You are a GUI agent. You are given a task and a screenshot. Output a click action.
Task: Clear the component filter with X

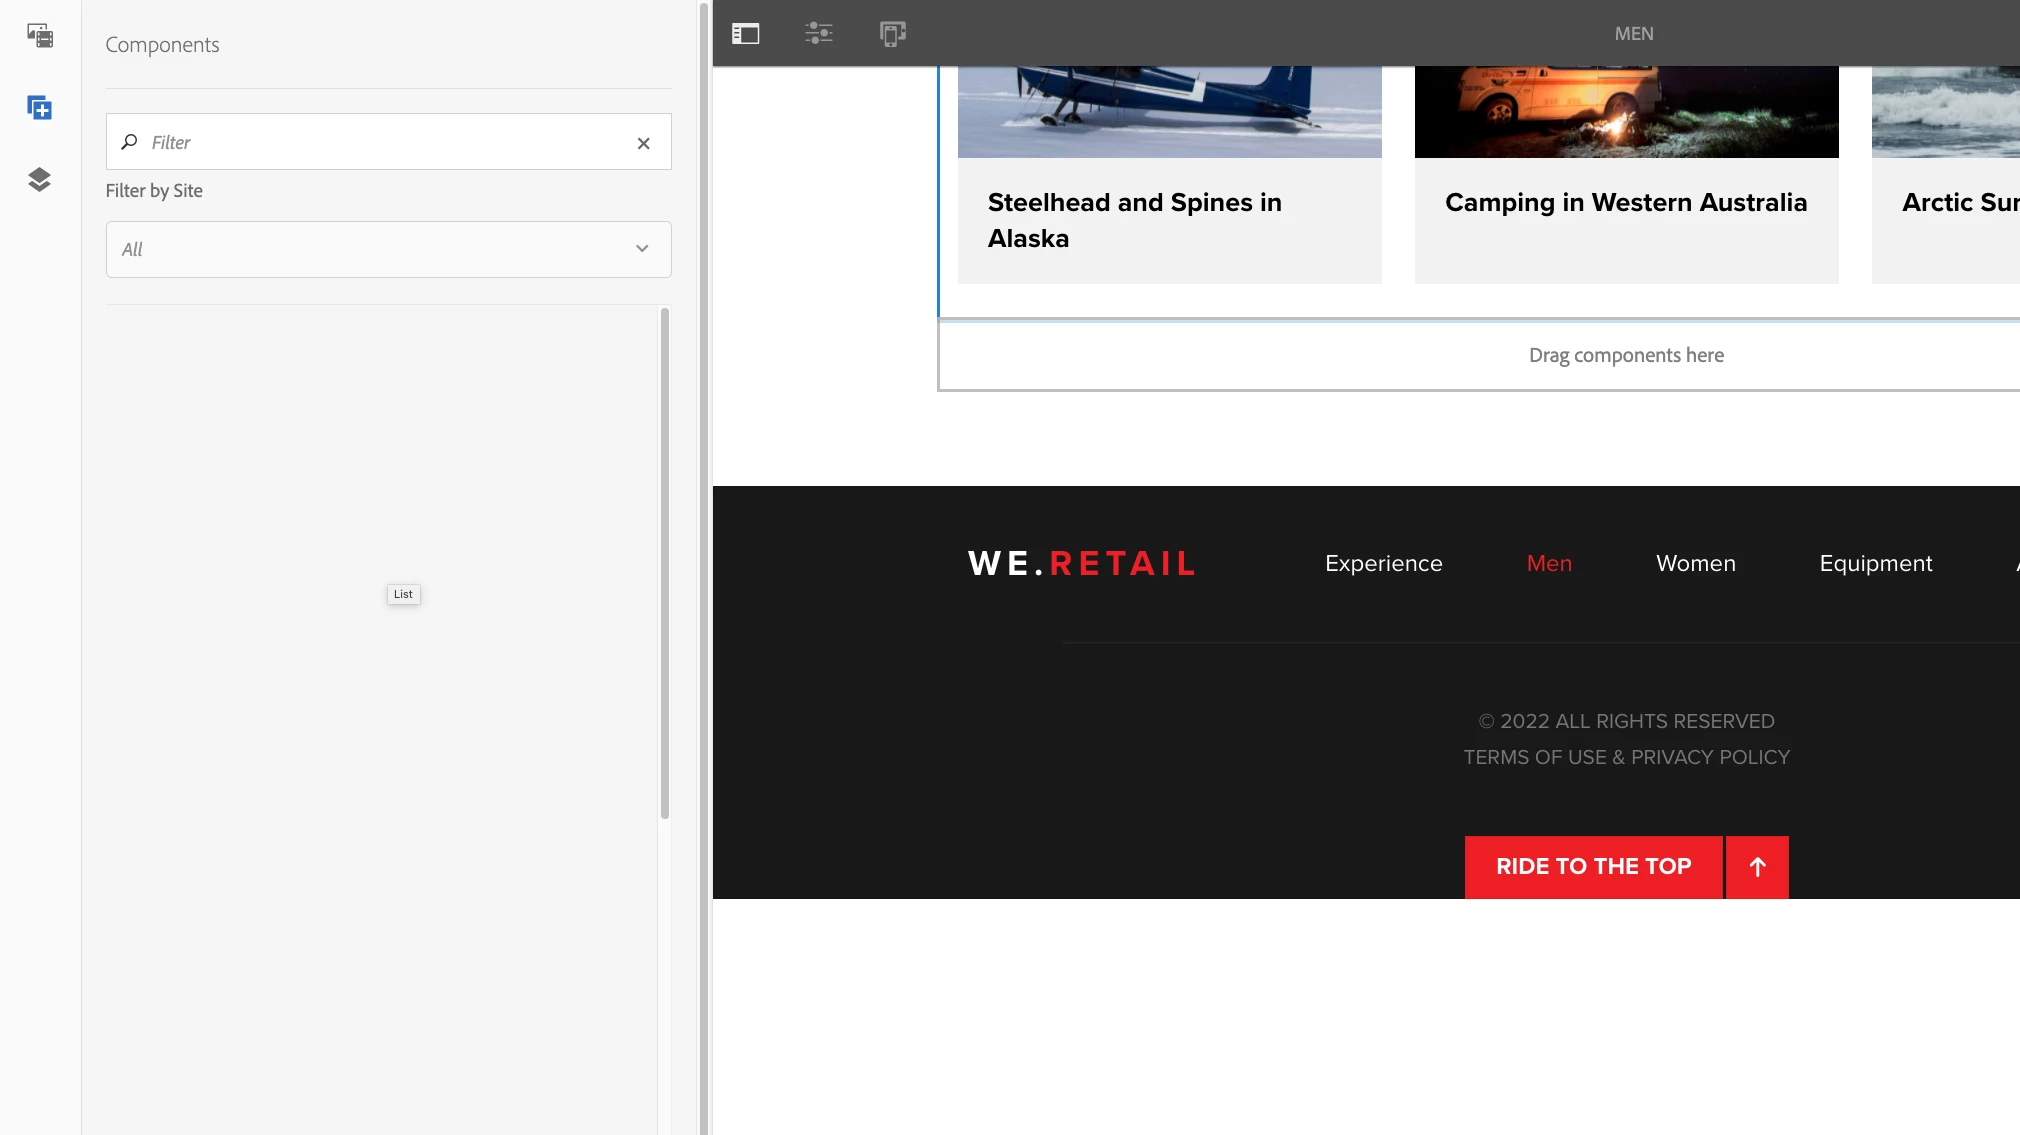[643, 143]
